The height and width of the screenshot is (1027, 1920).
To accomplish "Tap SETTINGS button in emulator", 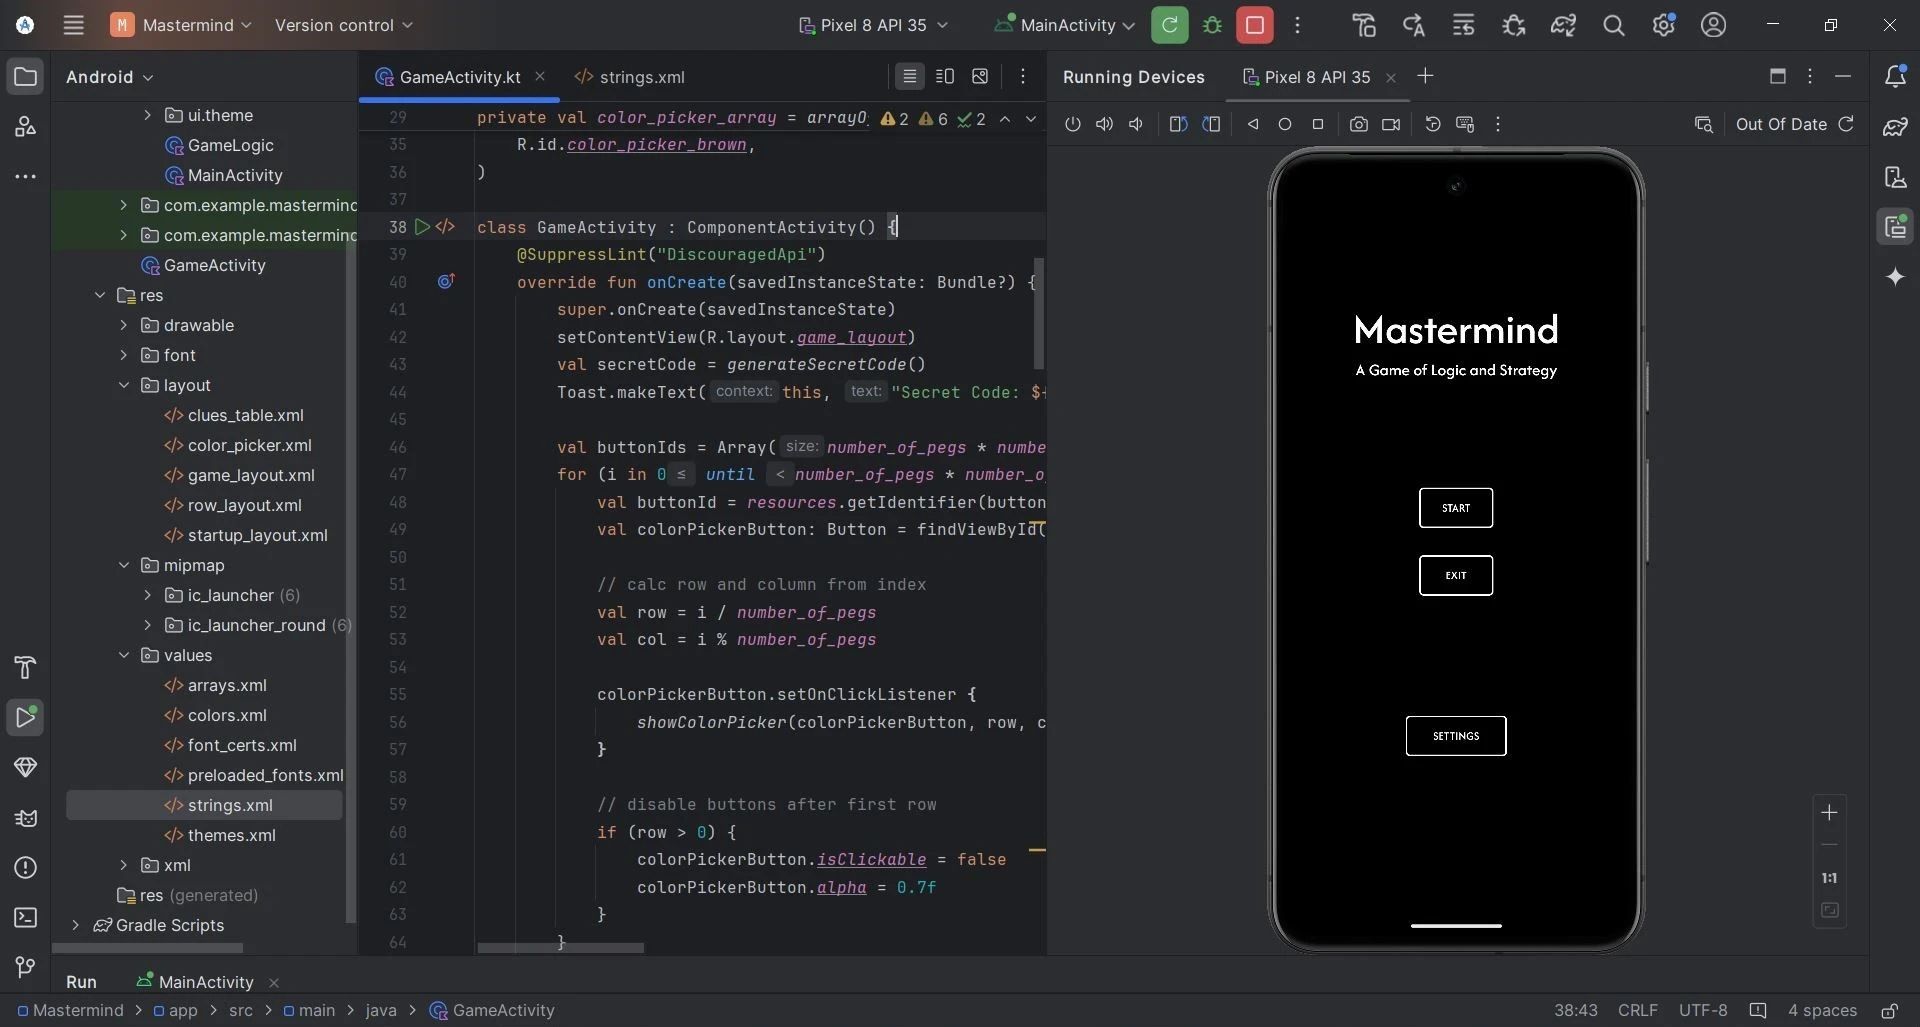I will tap(1456, 736).
